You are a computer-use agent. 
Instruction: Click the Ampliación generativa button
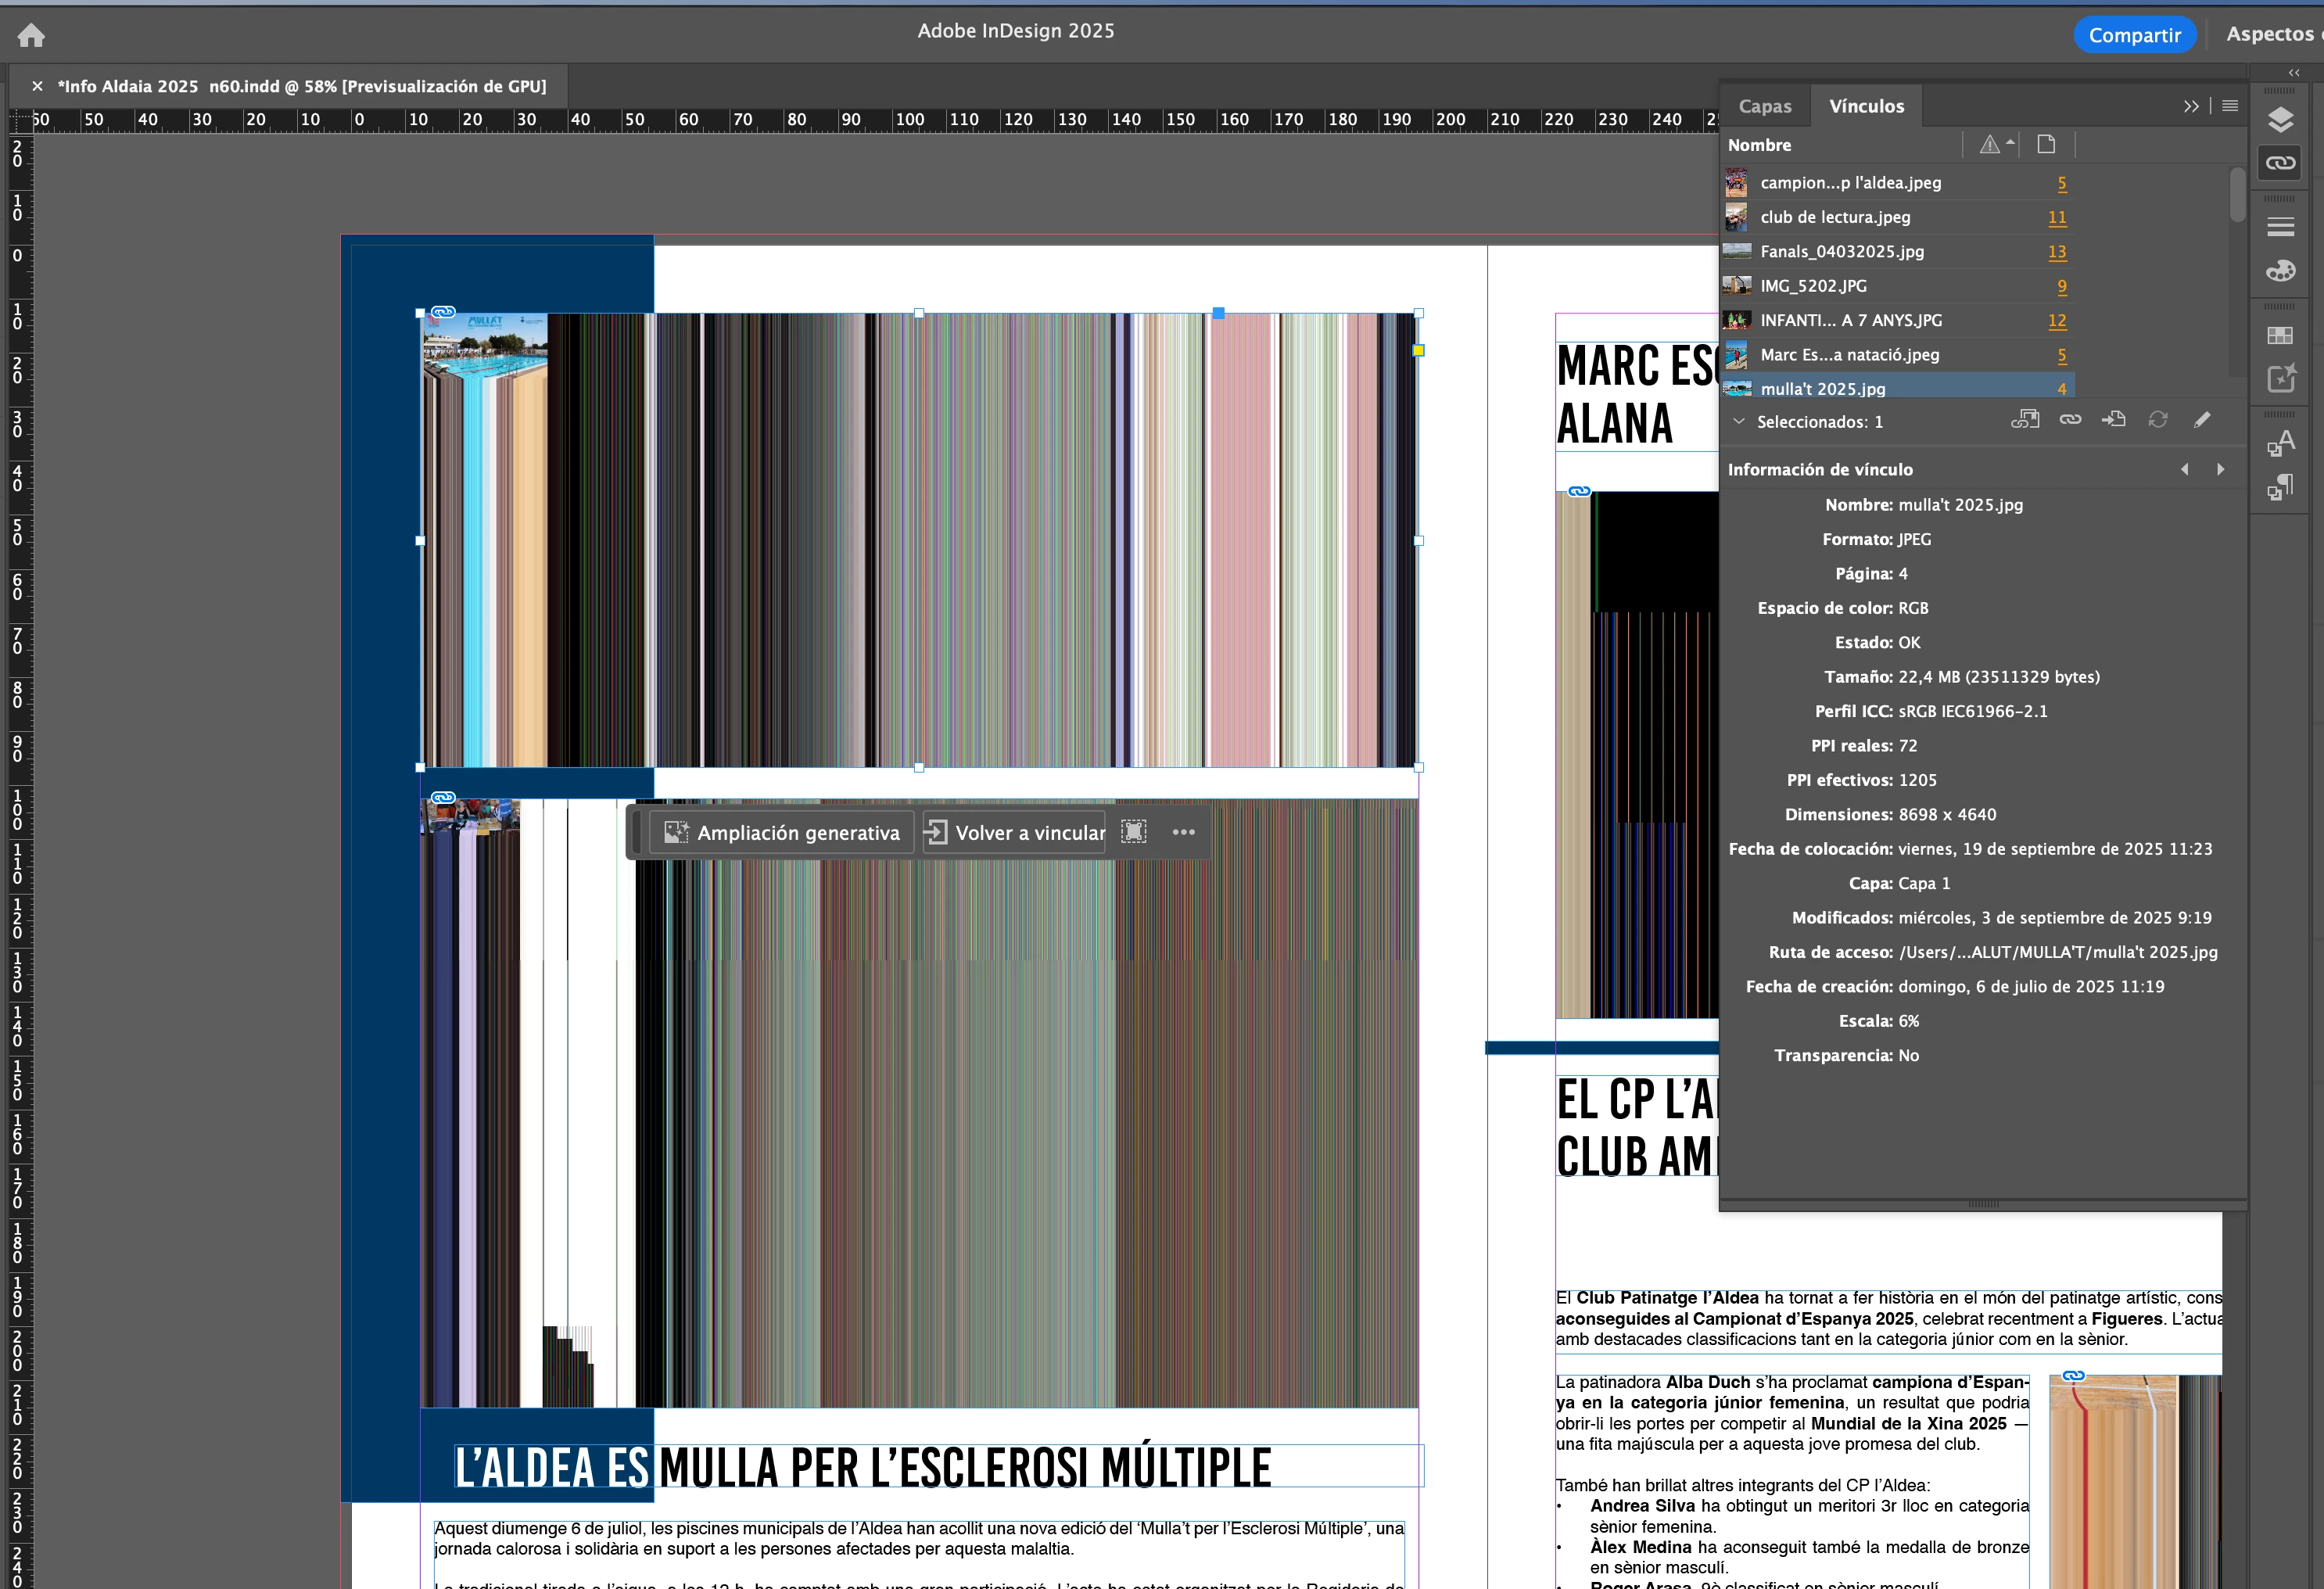pyautogui.click(x=781, y=832)
